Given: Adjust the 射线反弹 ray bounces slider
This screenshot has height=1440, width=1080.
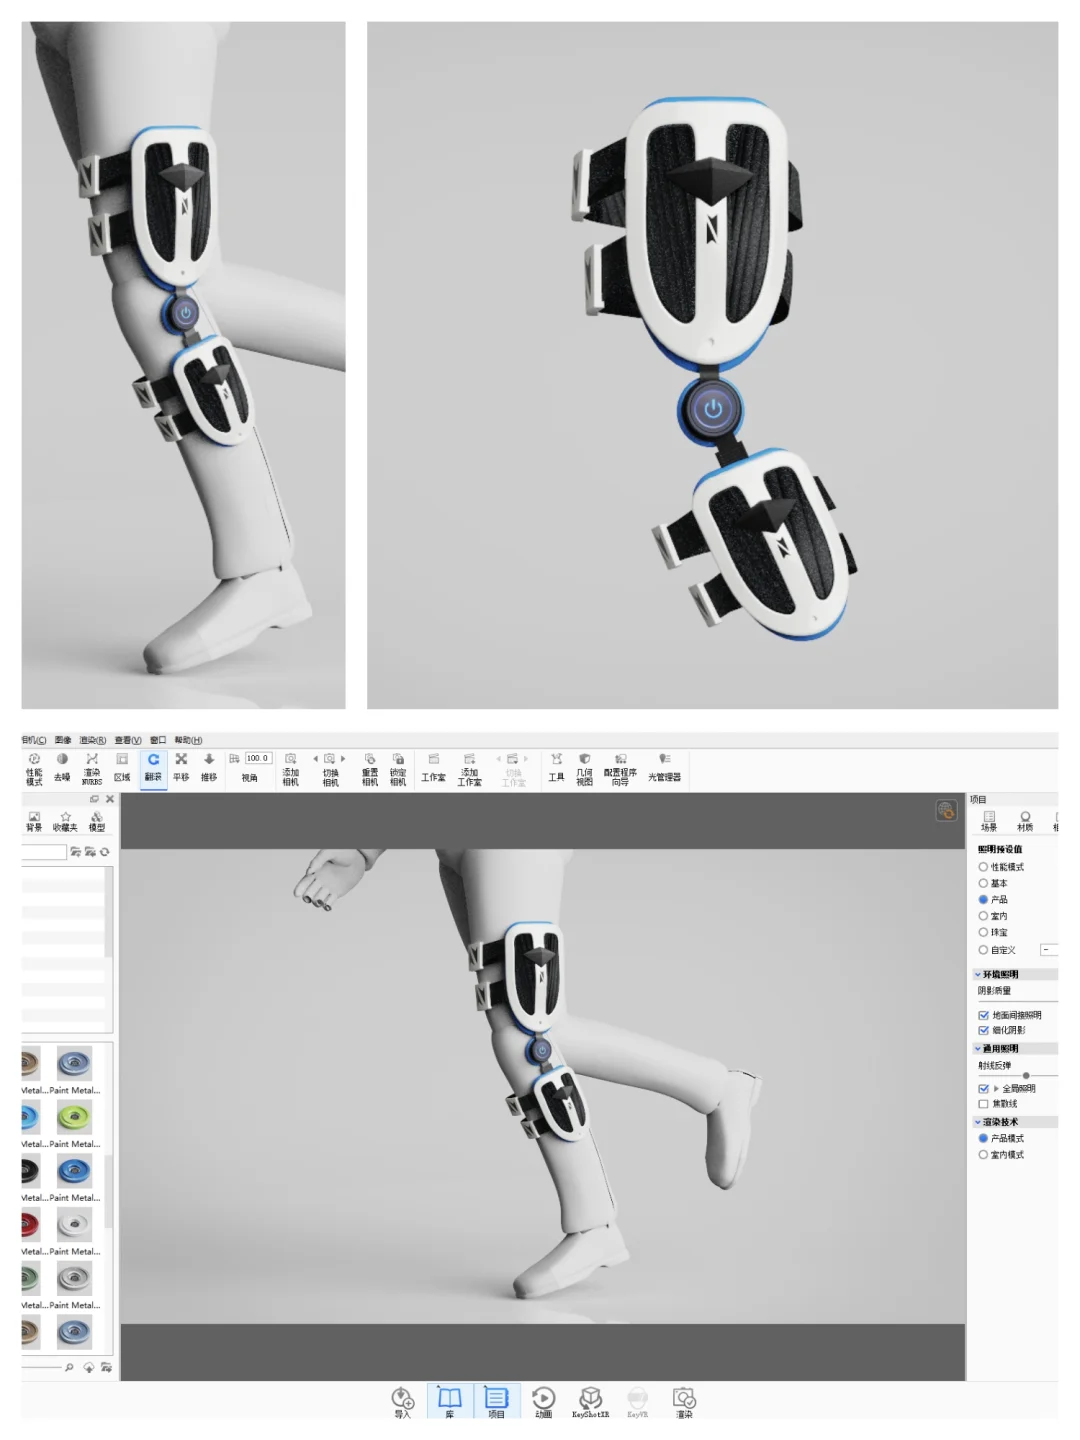Looking at the screenshot, I should coord(1026,1076).
